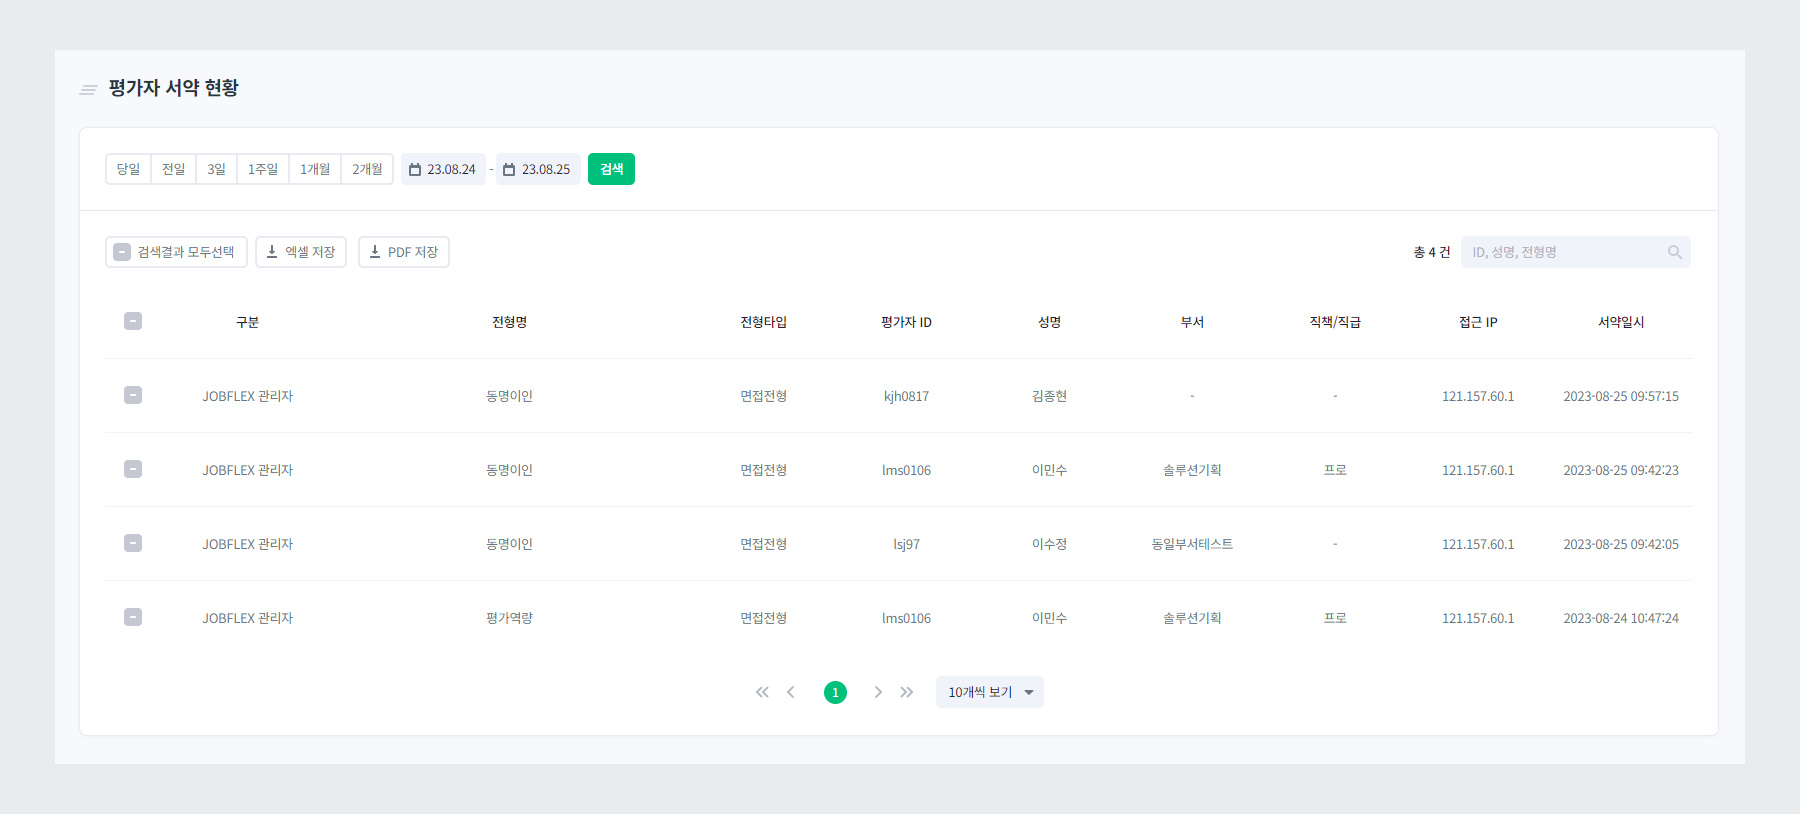This screenshot has width=1800, height=814.
Task: Select the 1개월 period tab
Action: pos(315,169)
